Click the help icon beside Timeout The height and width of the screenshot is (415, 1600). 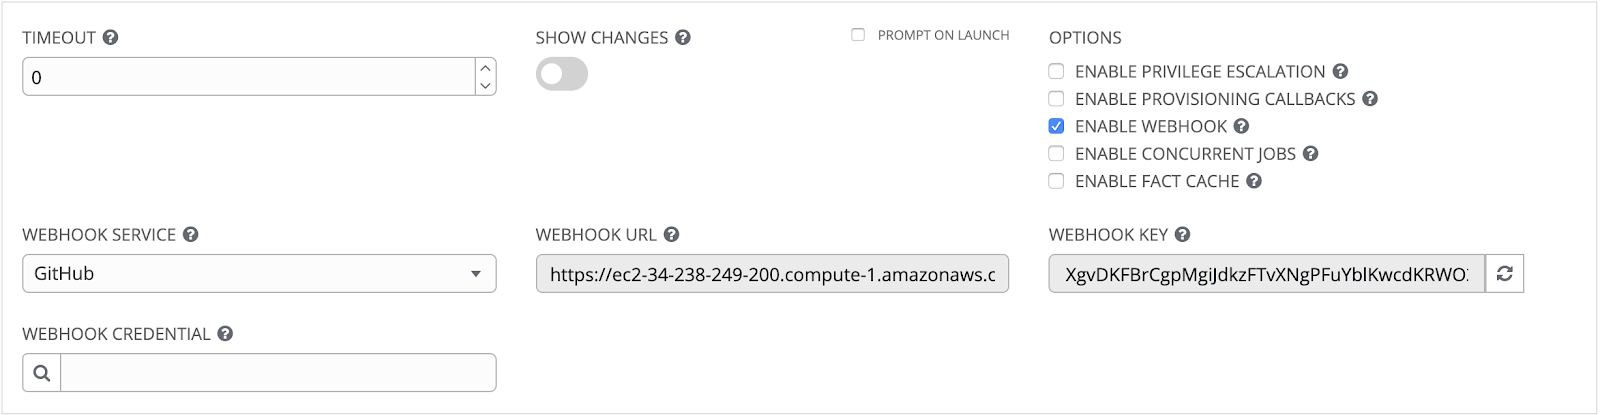[111, 37]
